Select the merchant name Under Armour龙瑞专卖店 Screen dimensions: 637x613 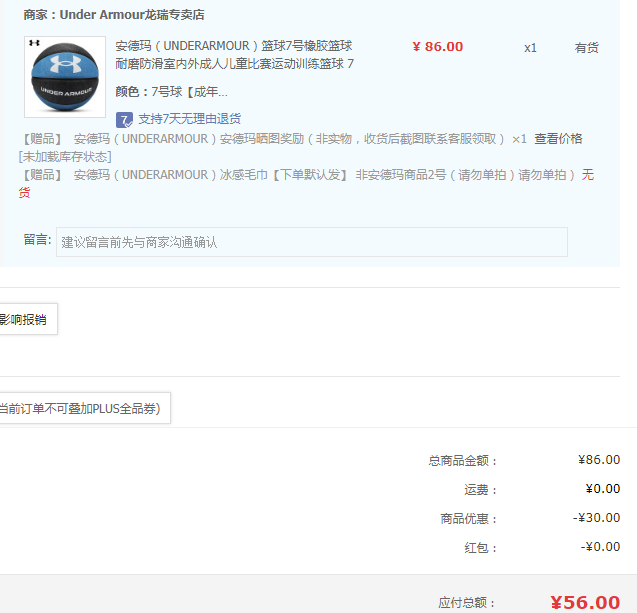point(132,15)
